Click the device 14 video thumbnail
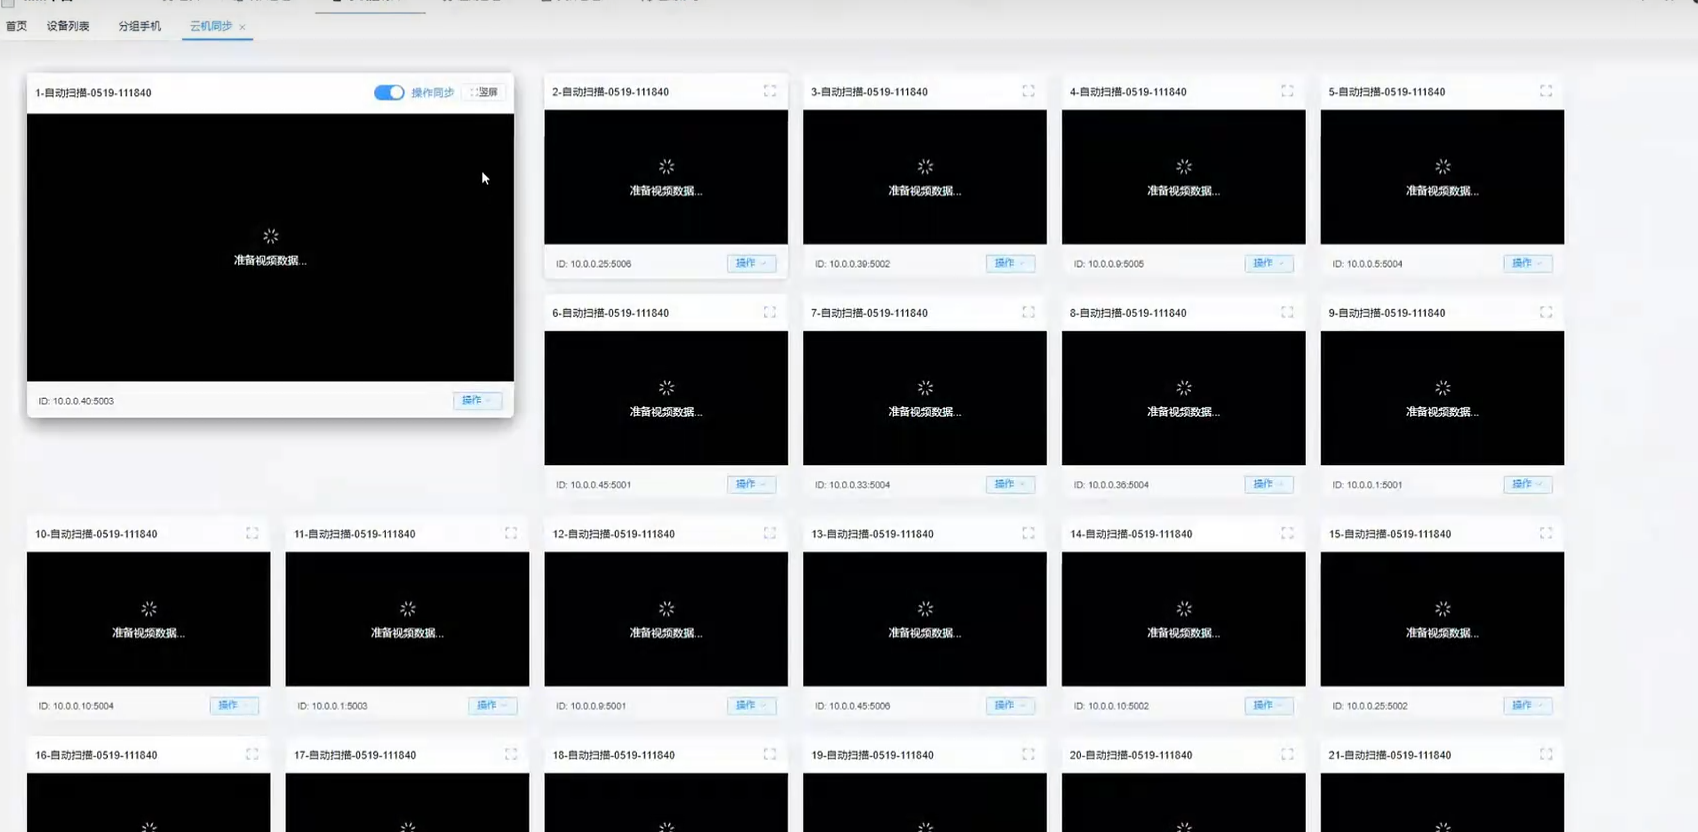Screen dimensions: 1698x832 coord(1183,619)
